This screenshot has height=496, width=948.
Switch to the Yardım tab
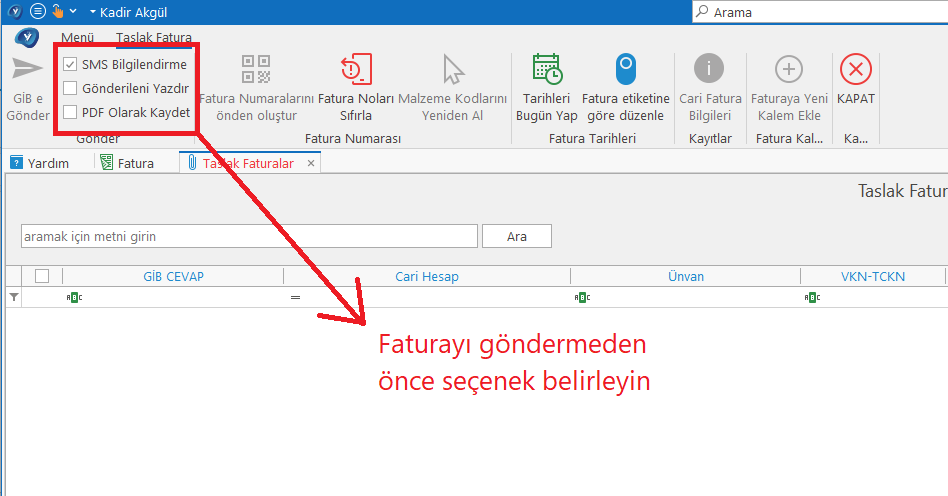40,163
